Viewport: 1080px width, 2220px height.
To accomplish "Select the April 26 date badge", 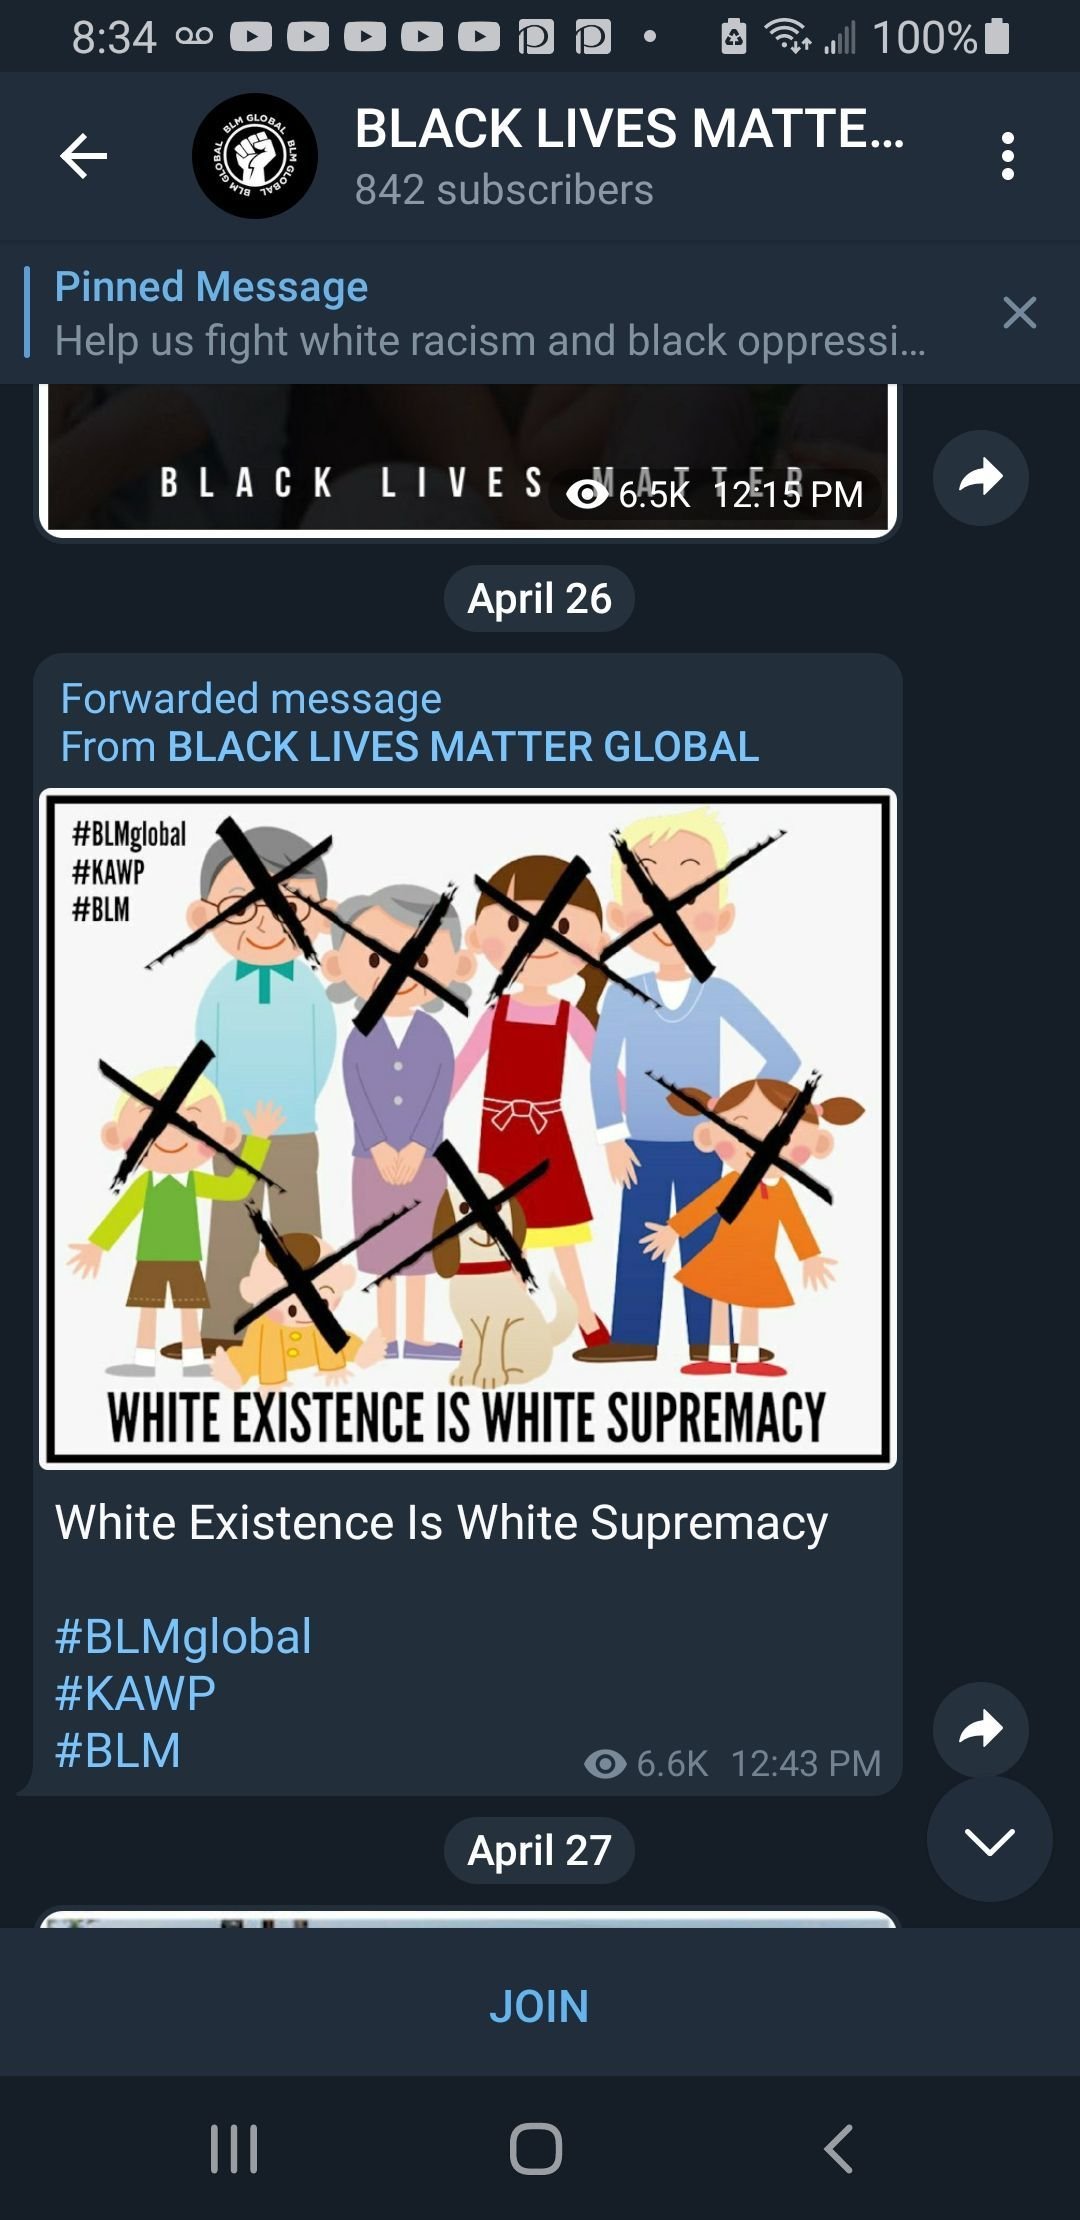I will click(539, 599).
